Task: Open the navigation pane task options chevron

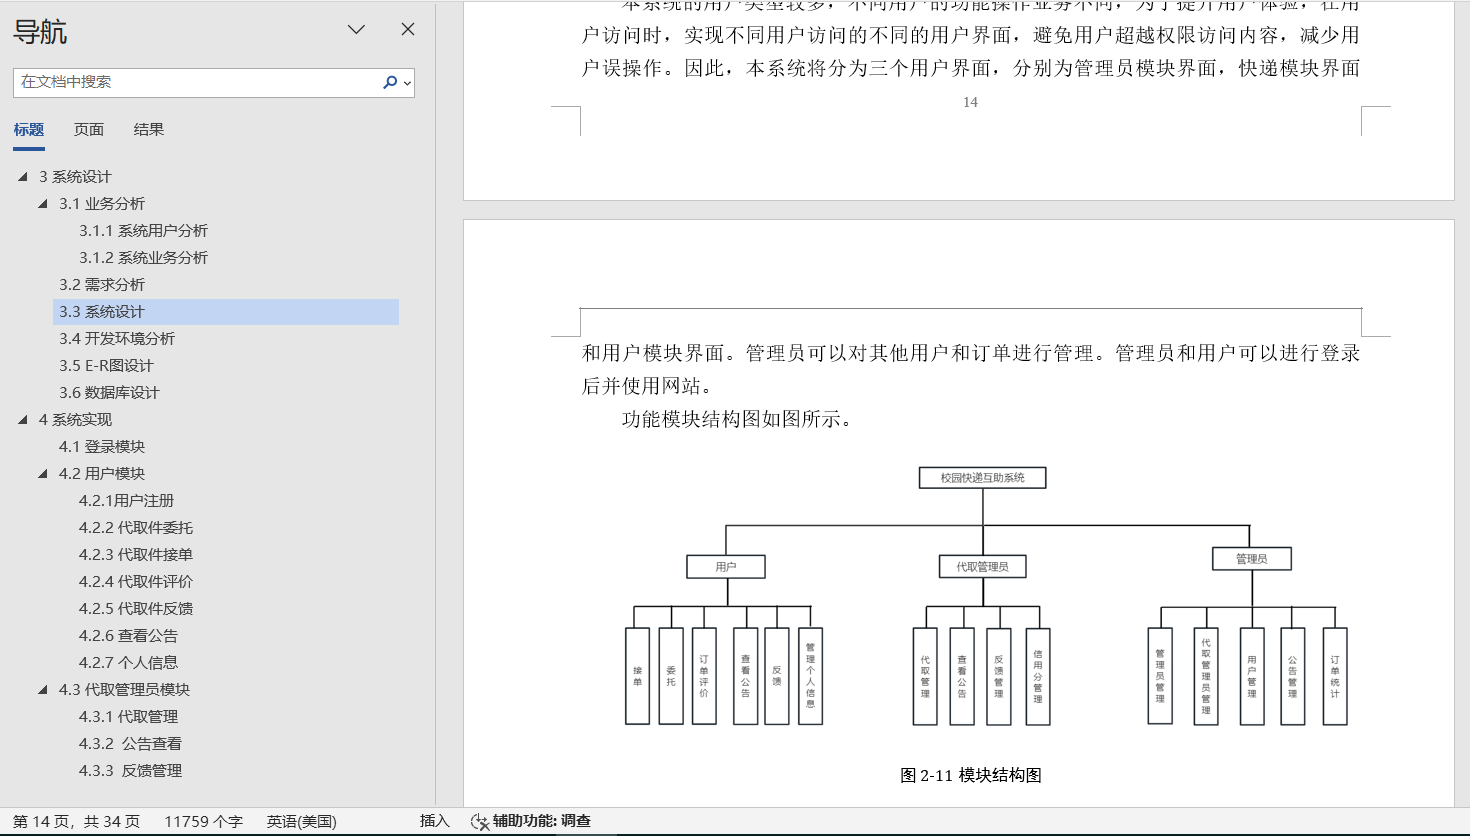Action: [x=356, y=30]
